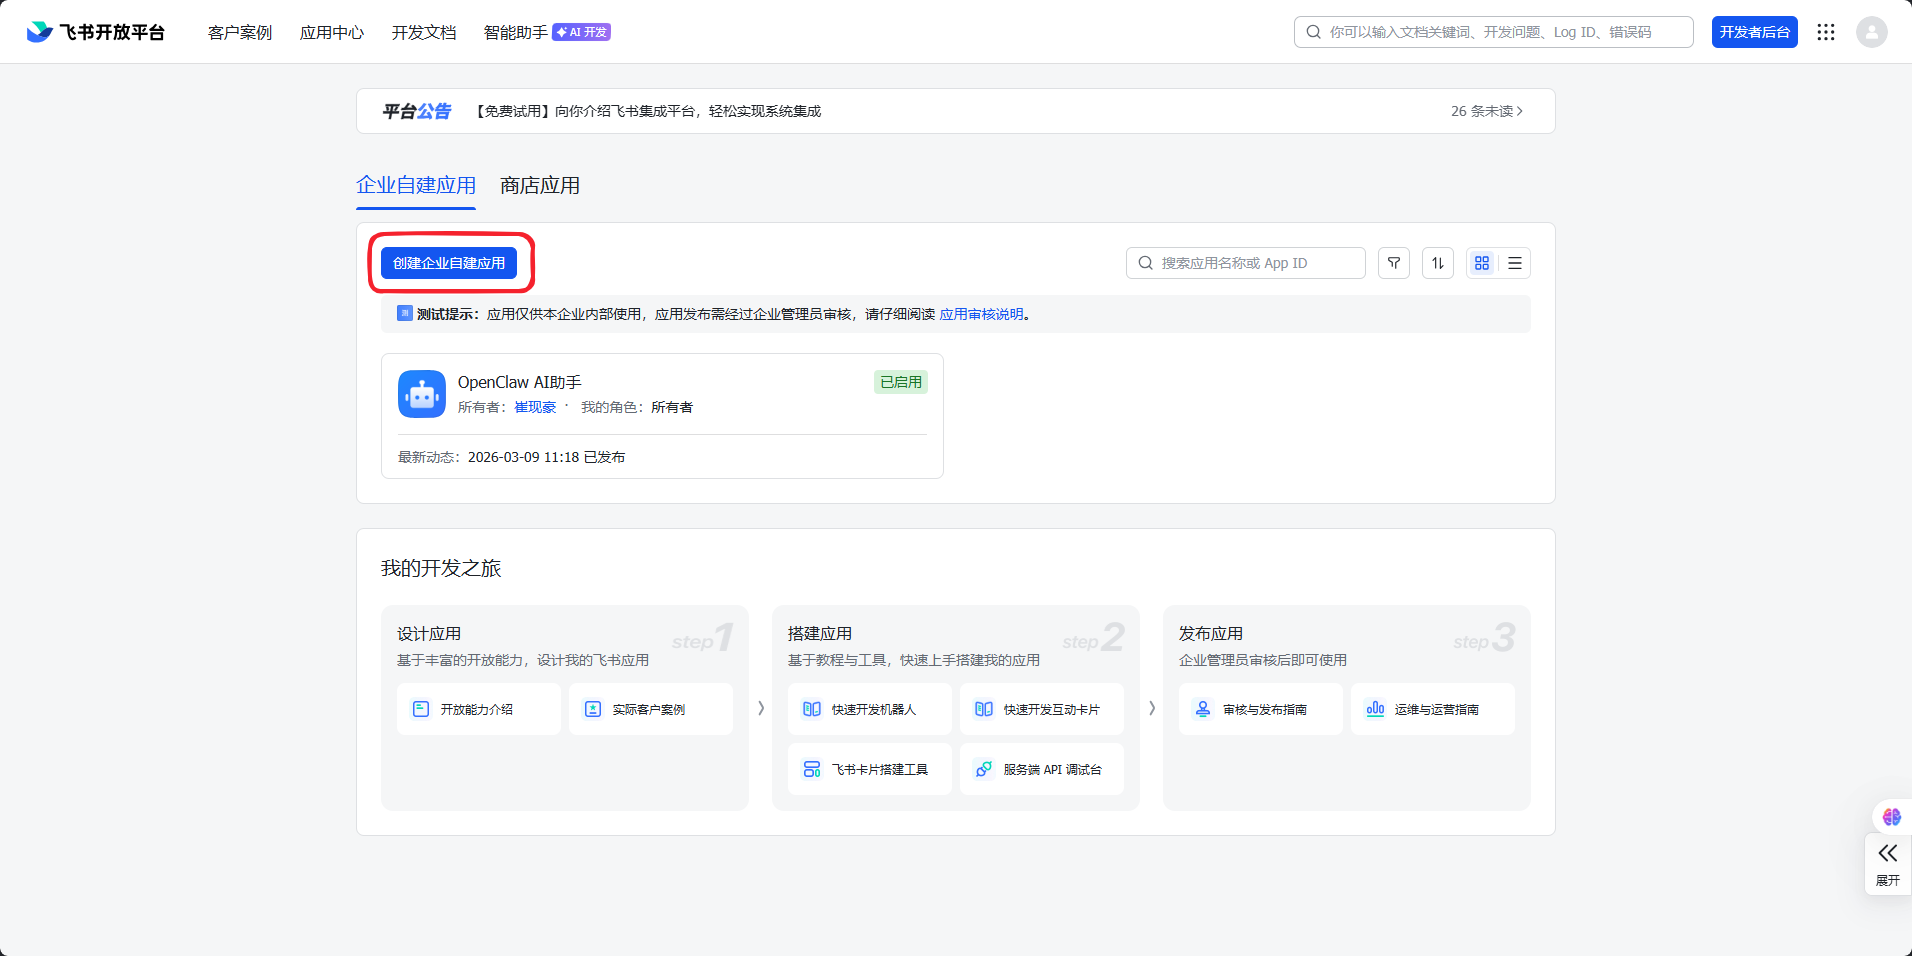Screen dimensions: 1912x956
Task: Focus the 搜索应用名称或 App ID field
Action: click(1246, 263)
